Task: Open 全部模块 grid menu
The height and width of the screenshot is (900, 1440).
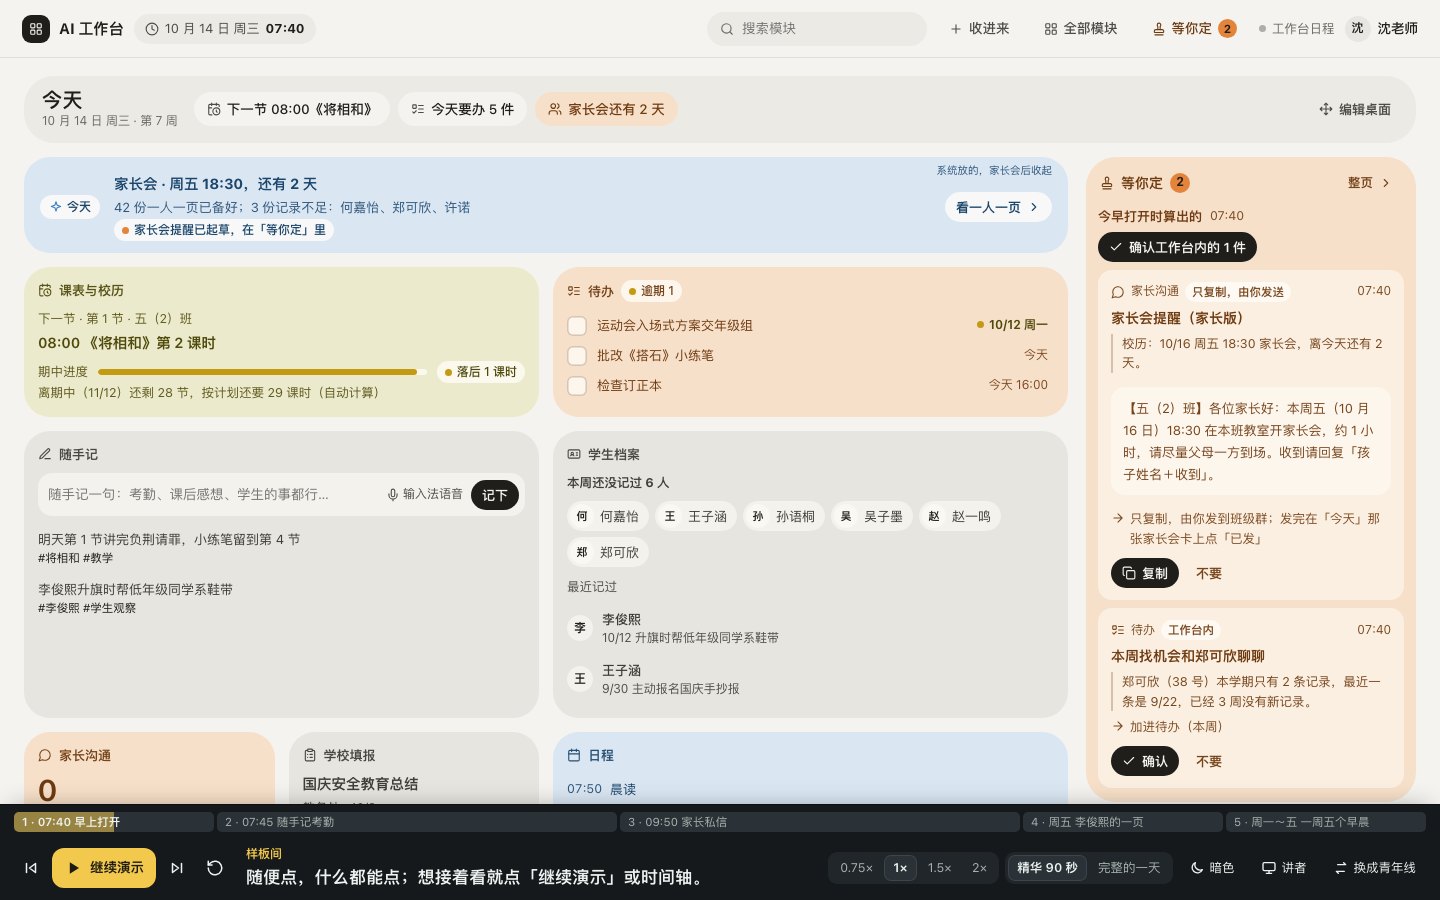Action: (x=1080, y=29)
